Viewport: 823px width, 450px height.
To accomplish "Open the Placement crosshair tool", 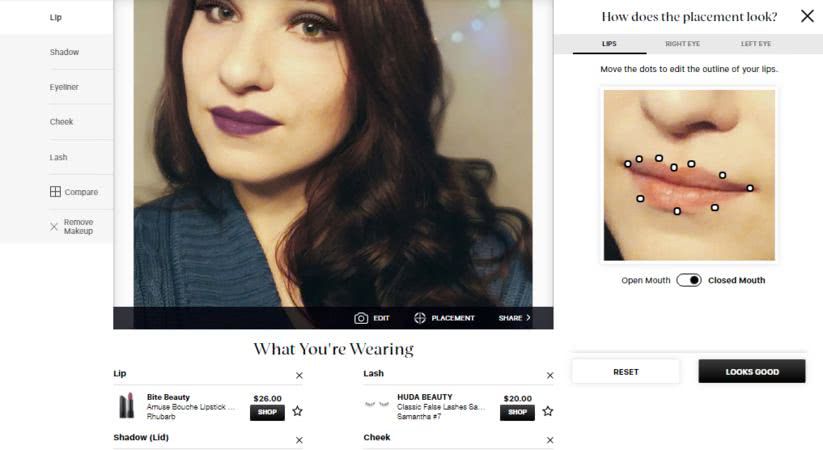I will pyautogui.click(x=419, y=318).
